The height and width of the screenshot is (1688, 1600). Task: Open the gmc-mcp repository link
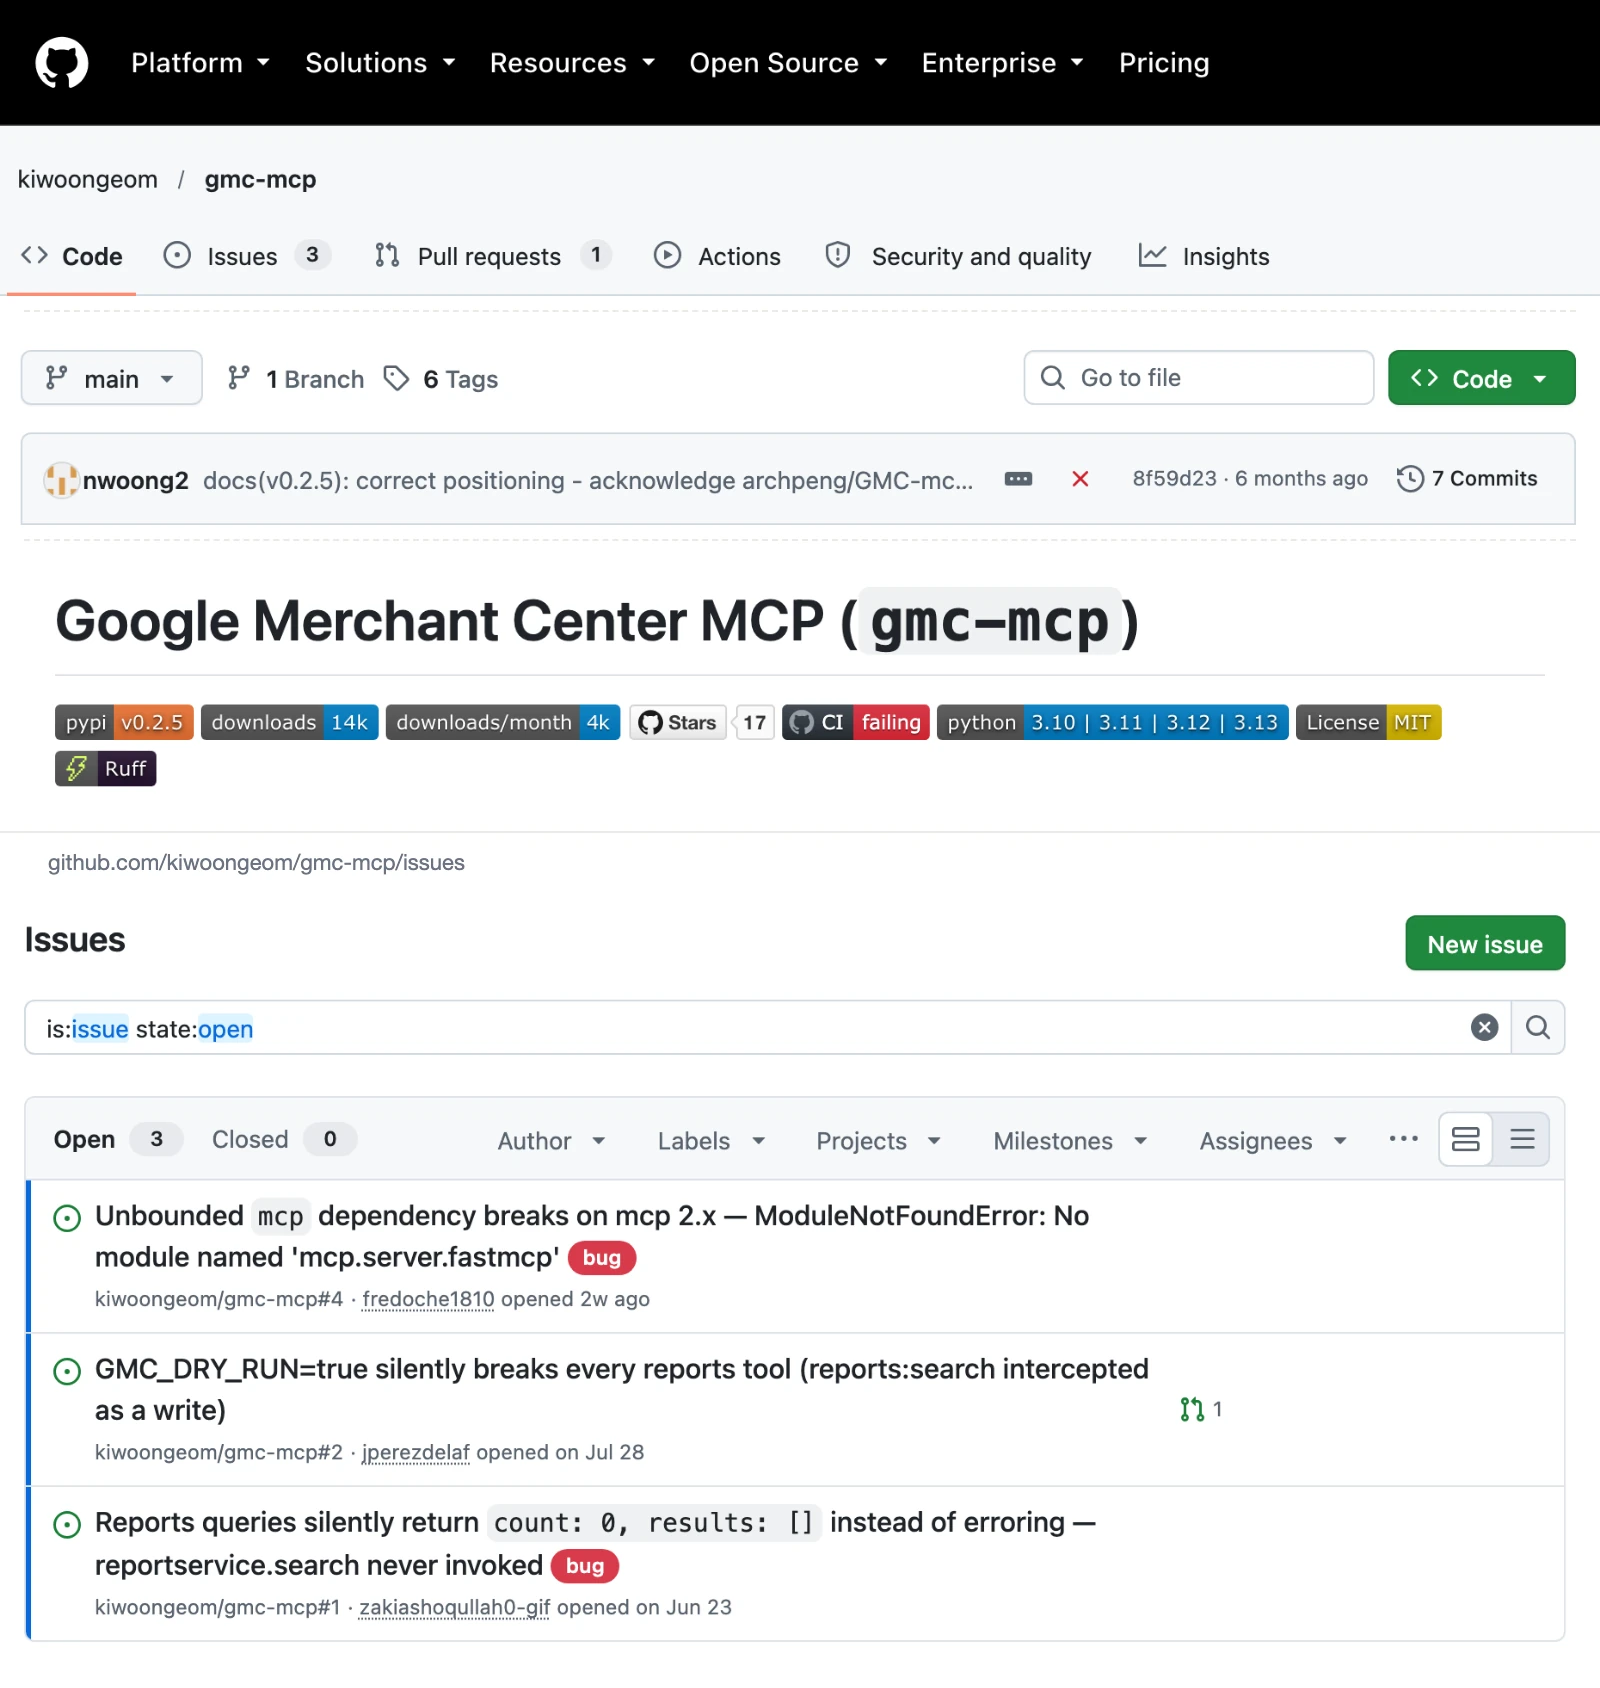(x=260, y=180)
